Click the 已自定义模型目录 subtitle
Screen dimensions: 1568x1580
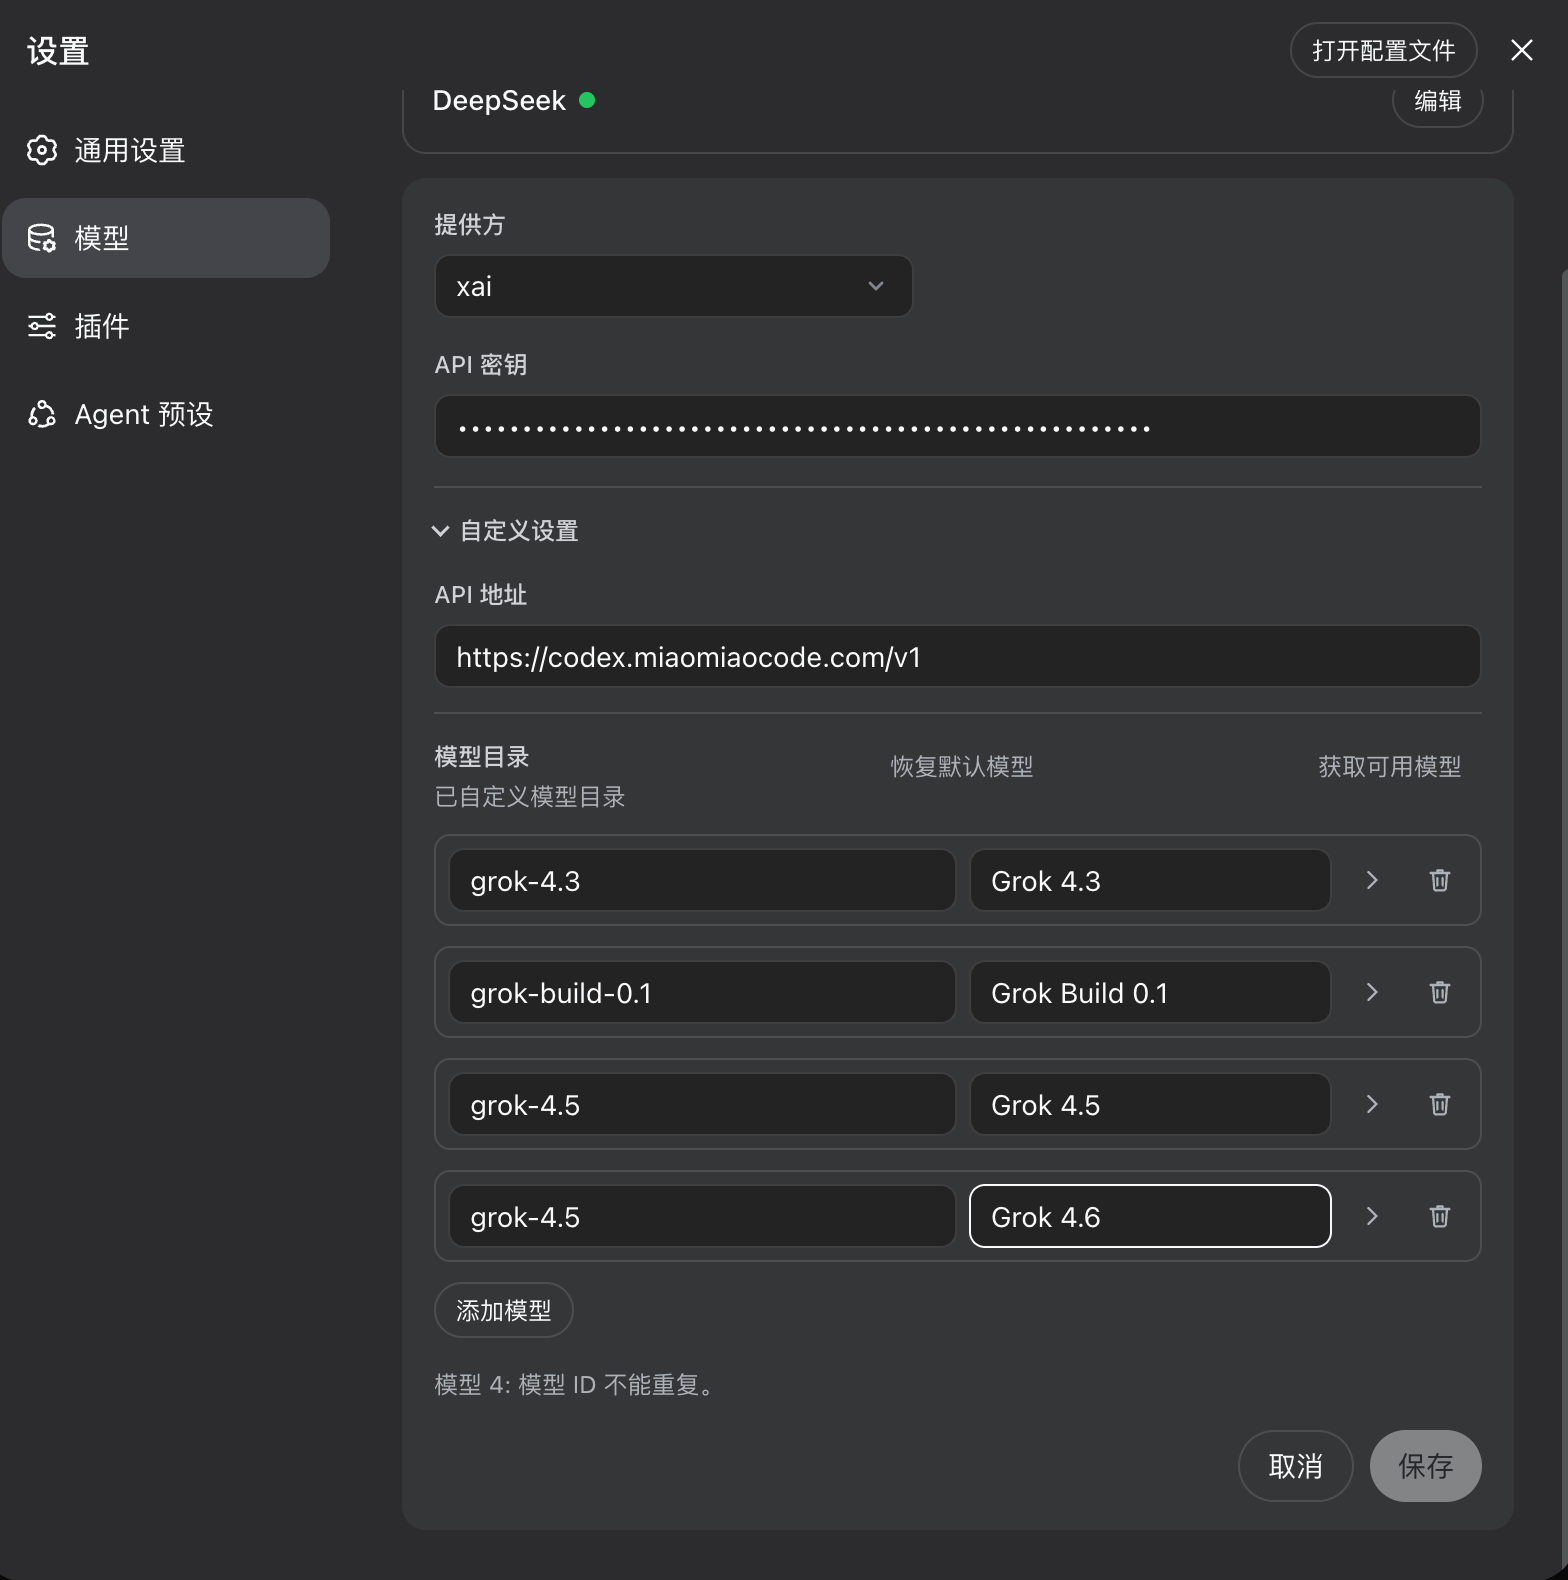click(530, 797)
